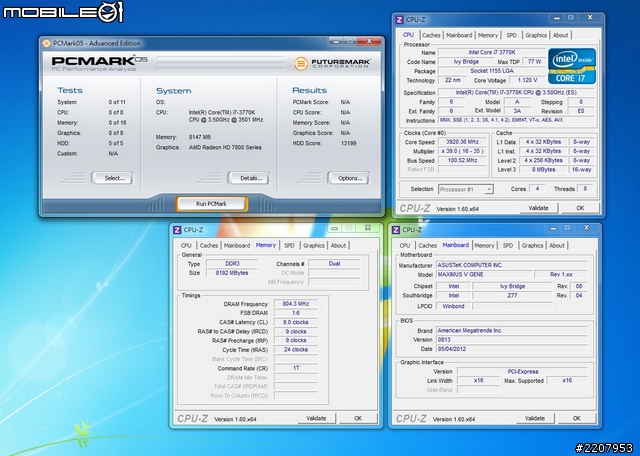
Task: Select CPU tab in Mainboard CPU-Z window
Action: pos(405,246)
